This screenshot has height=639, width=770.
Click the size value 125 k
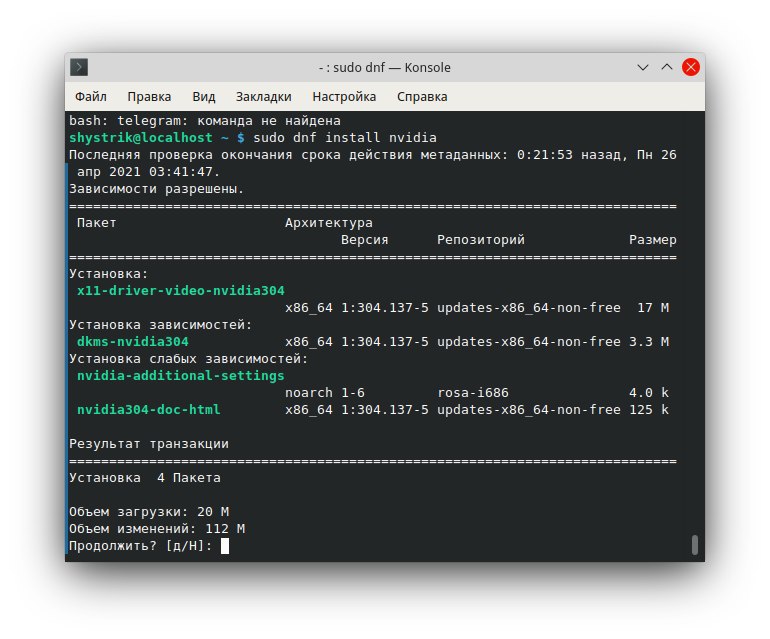649,410
